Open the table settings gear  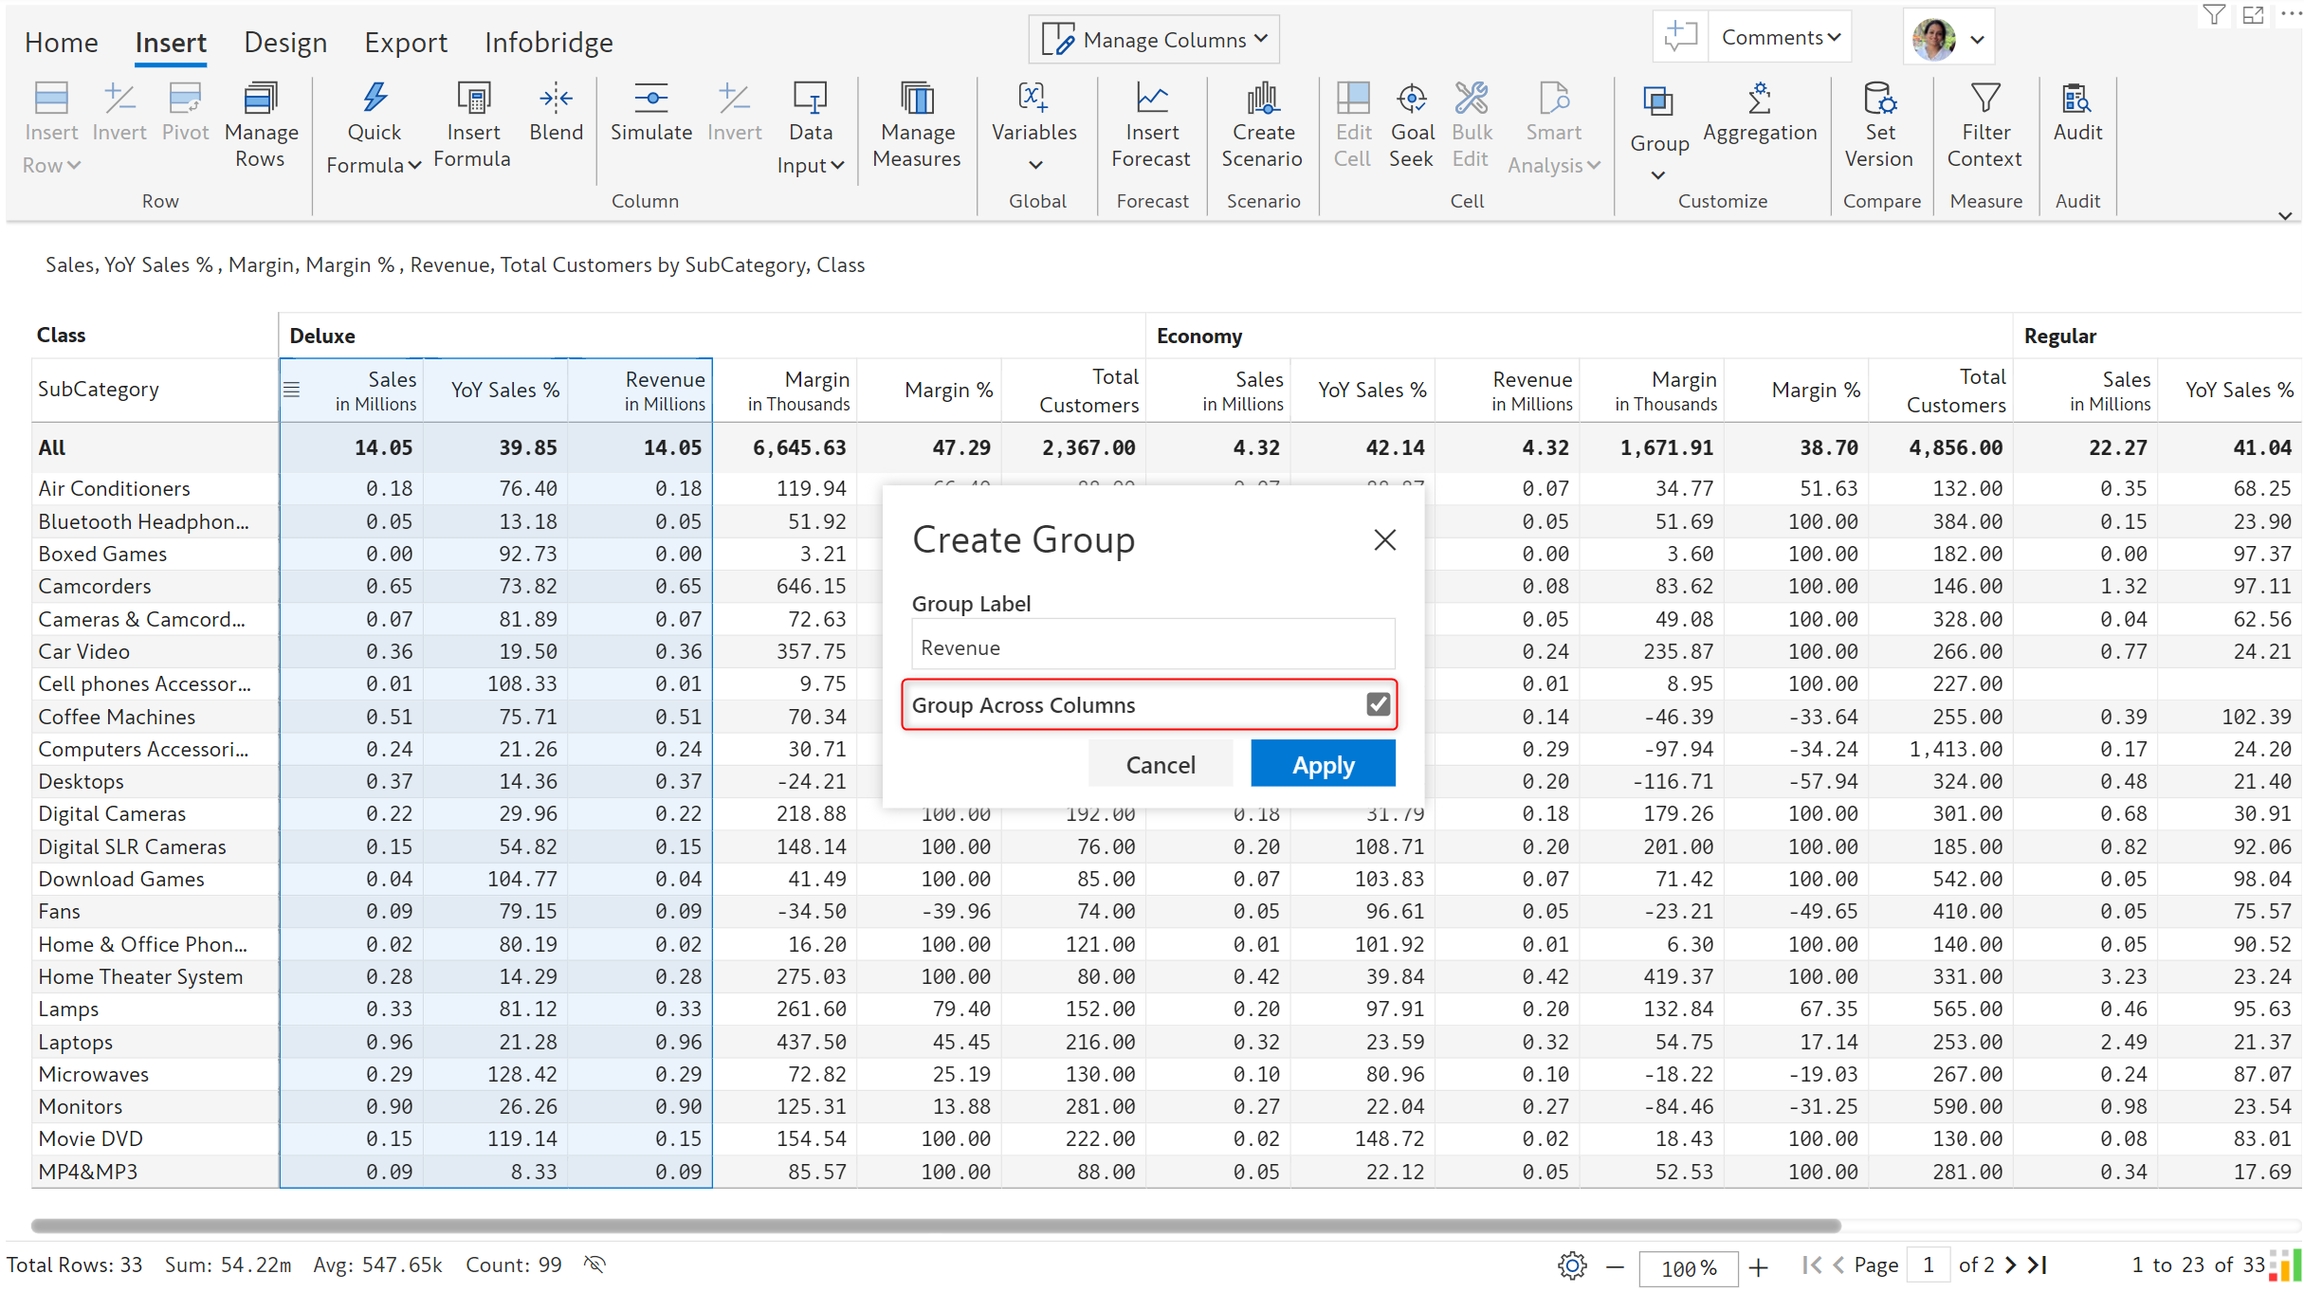coord(1571,1266)
